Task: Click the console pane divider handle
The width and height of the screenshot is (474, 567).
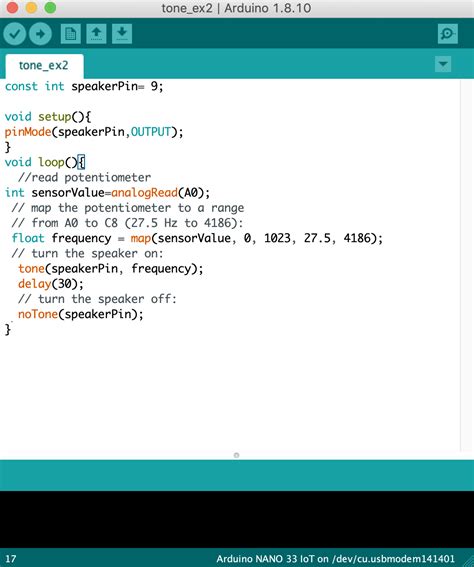Action: pyautogui.click(x=236, y=455)
